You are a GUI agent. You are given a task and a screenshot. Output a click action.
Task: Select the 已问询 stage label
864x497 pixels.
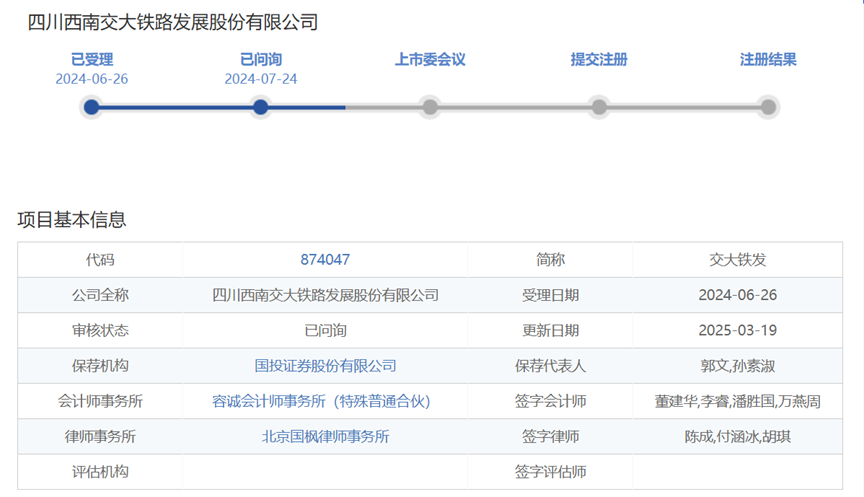pos(261,60)
